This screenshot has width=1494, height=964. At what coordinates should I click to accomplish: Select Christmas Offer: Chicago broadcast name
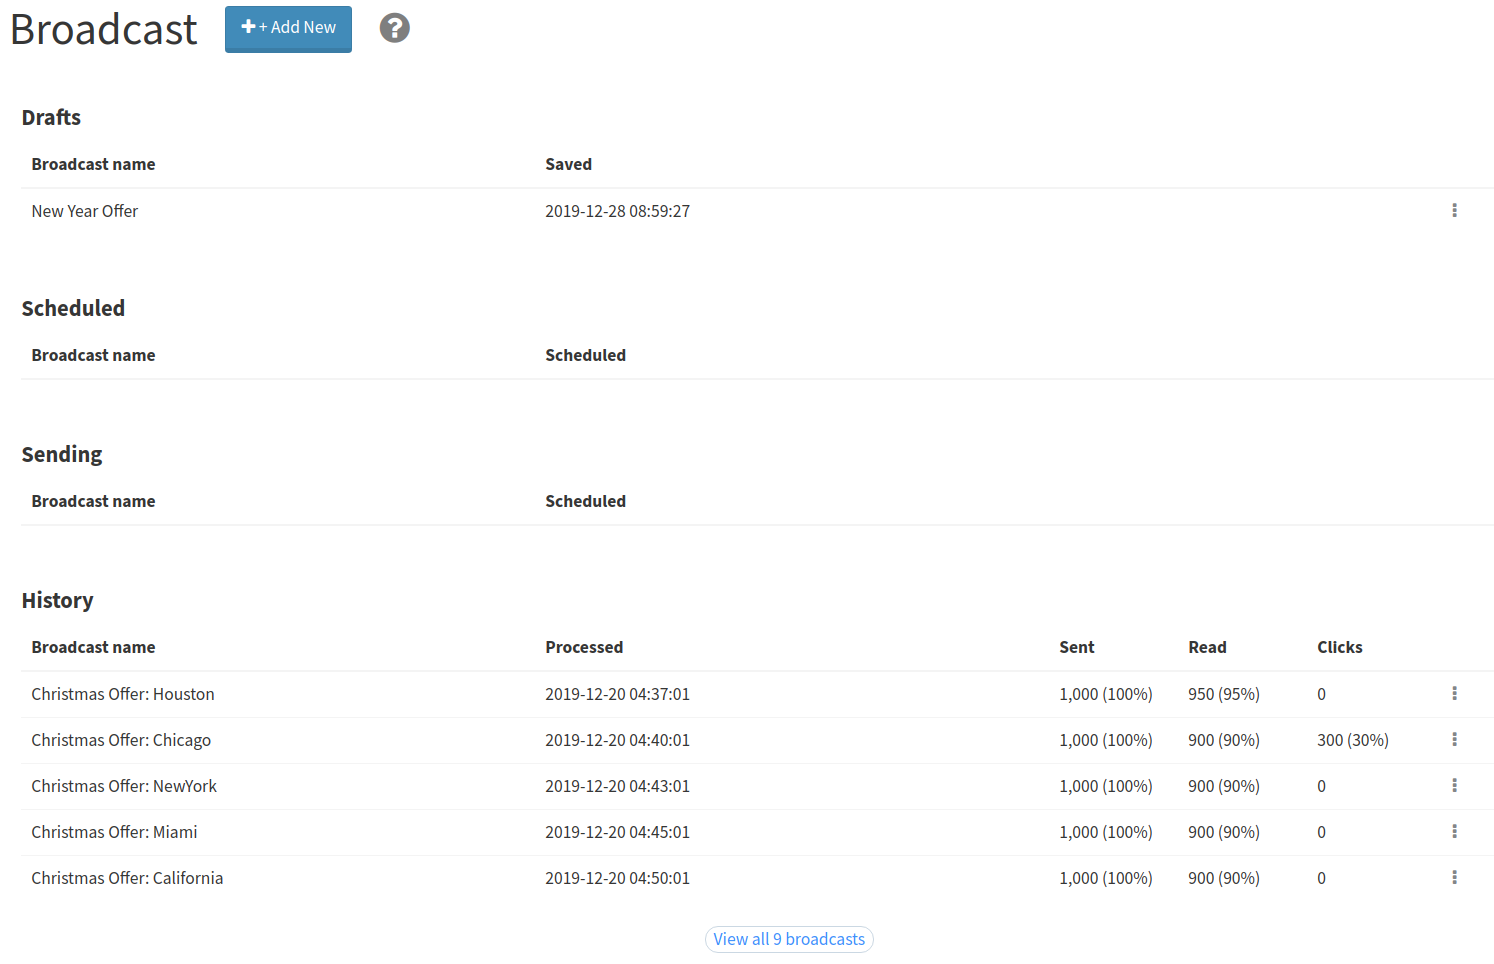point(121,740)
